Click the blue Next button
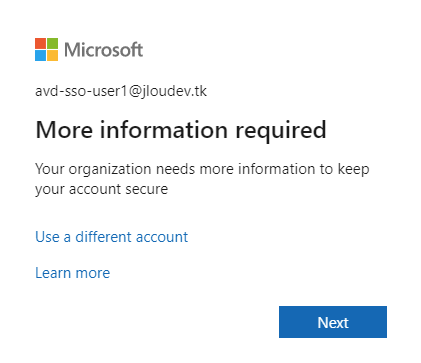The height and width of the screenshot is (363, 421). (333, 322)
